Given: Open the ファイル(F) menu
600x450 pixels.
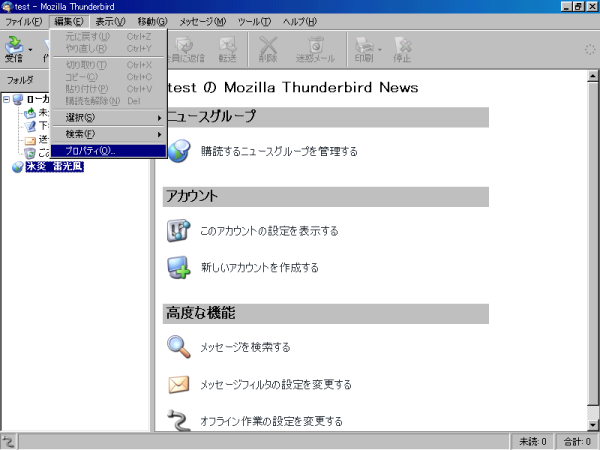Looking at the screenshot, I should point(24,21).
